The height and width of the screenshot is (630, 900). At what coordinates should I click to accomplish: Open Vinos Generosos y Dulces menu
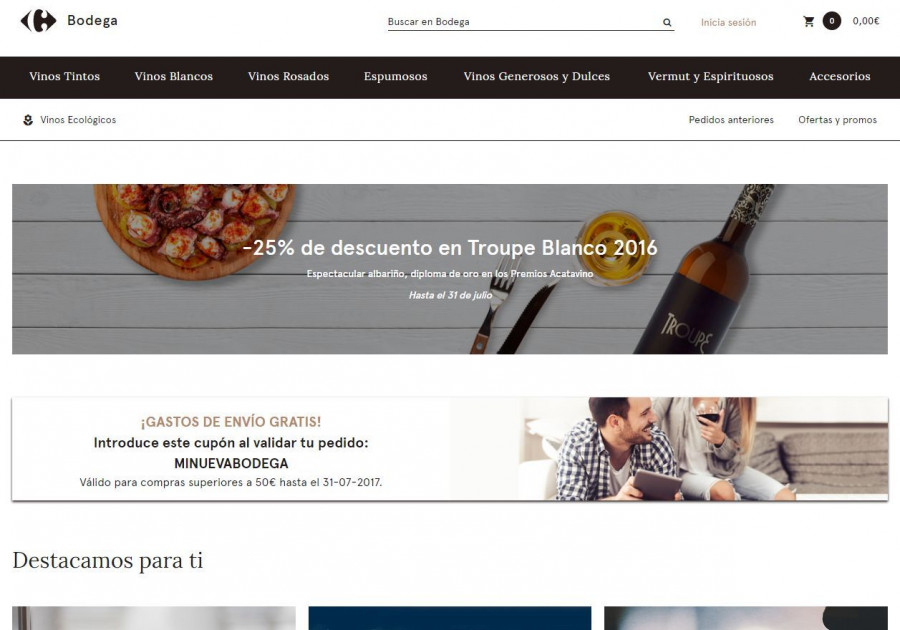(537, 76)
